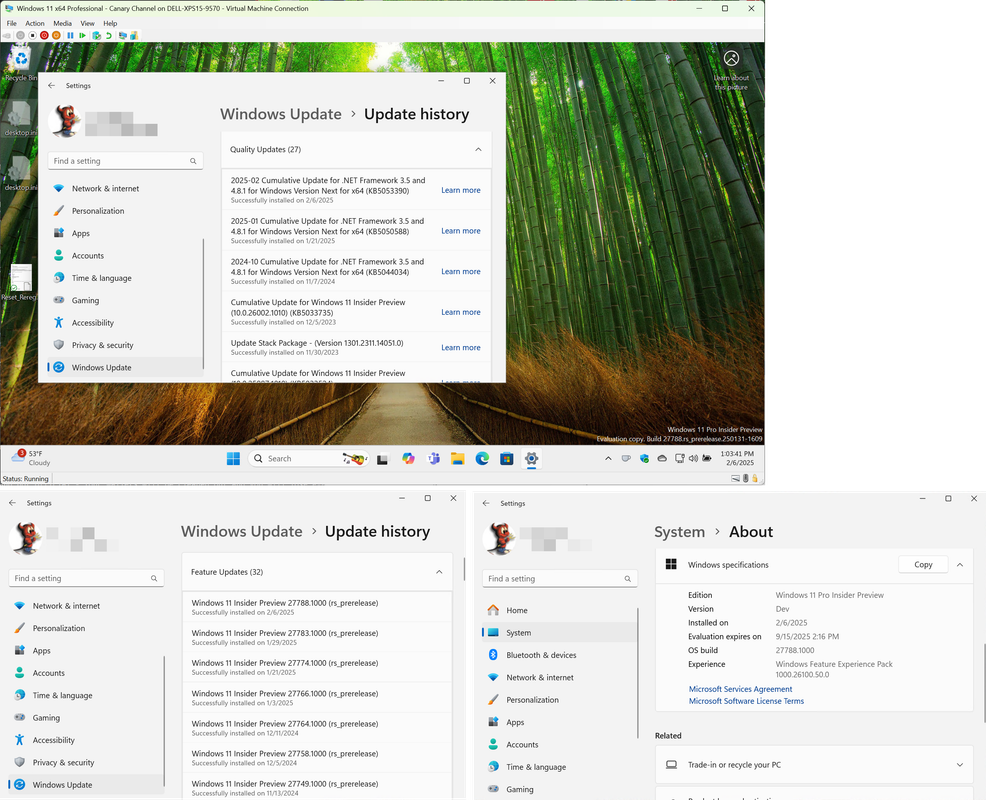Open Network & internet in VM Settings sidebar
Image resolution: width=986 pixels, height=800 pixels.
(125, 189)
